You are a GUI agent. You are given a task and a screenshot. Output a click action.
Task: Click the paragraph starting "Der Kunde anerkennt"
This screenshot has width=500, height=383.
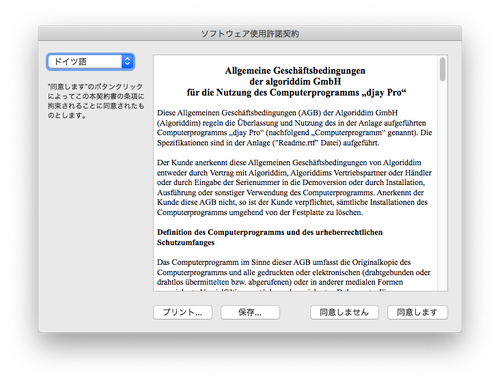click(294, 187)
